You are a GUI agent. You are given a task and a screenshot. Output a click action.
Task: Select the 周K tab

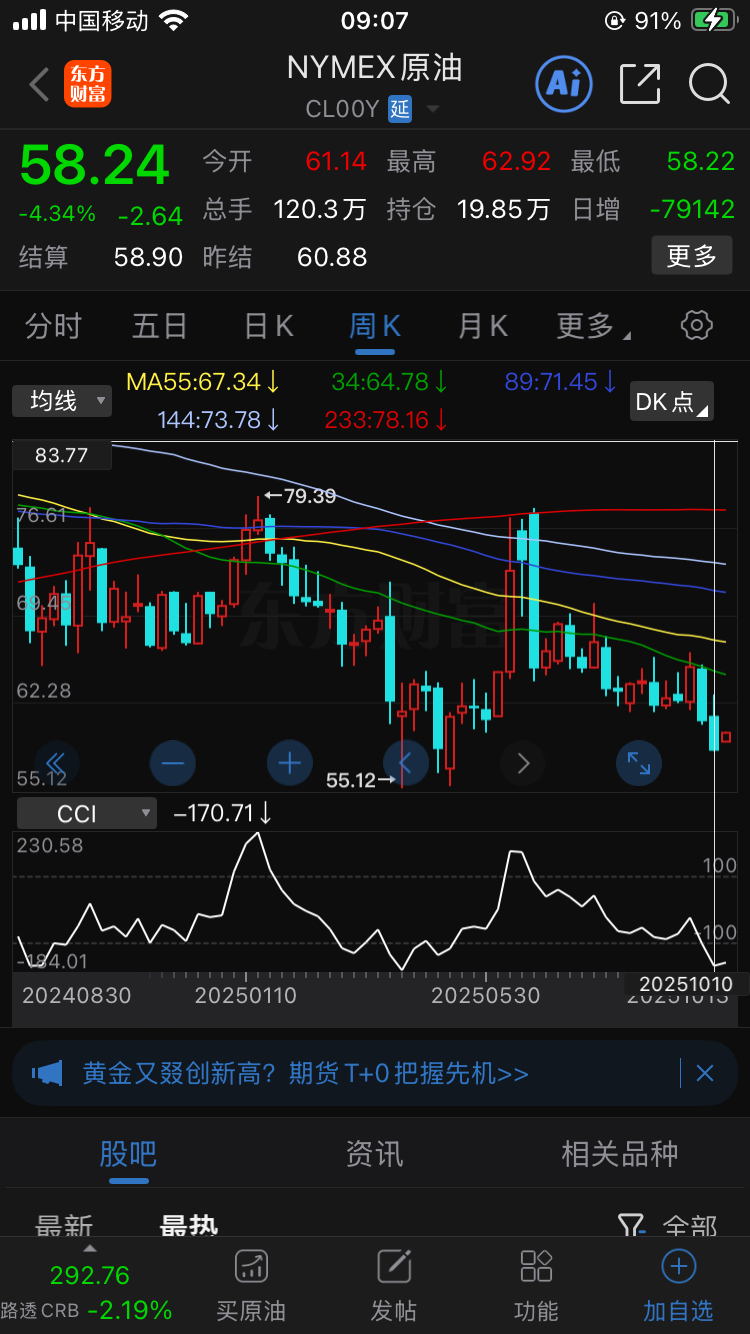375,326
